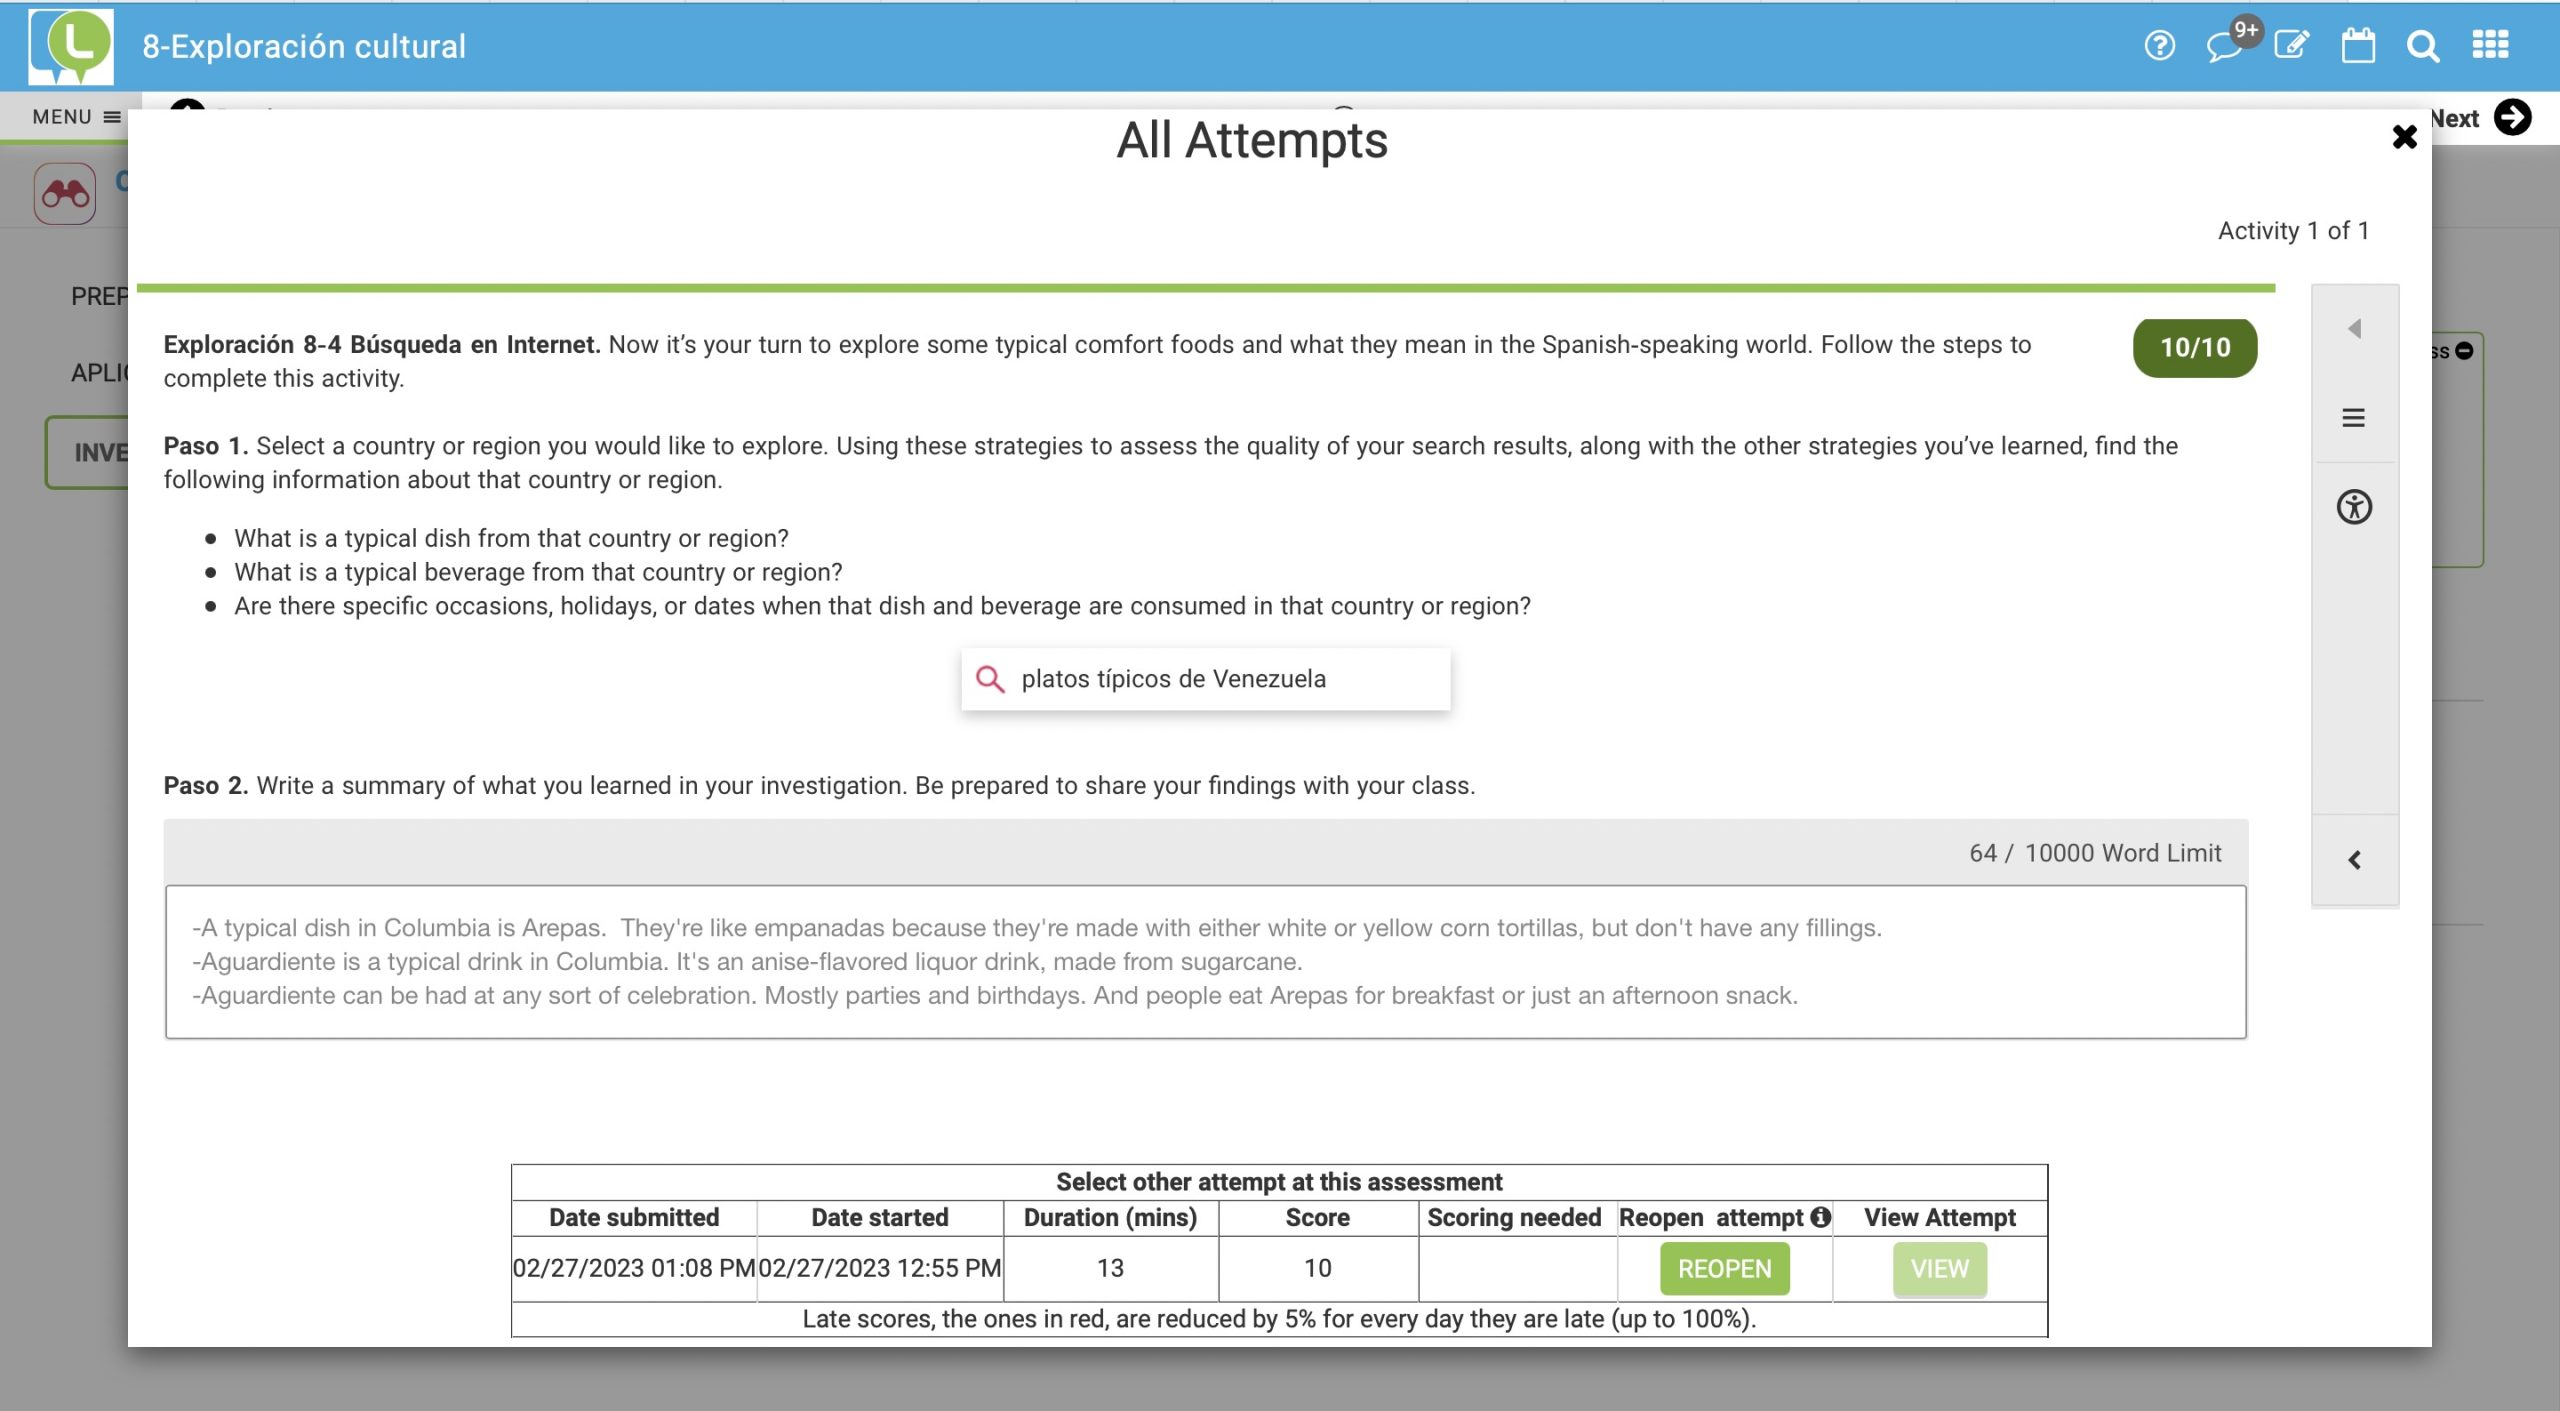Click the platos típicos de Venezuela search box
The height and width of the screenshot is (1411, 2560).
pyautogui.click(x=1205, y=679)
